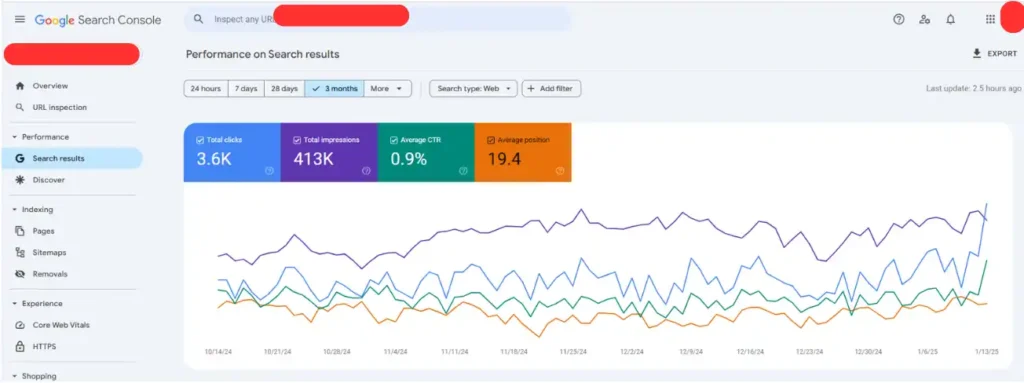The width and height of the screenshot is (1024, 383).
Task: Click the Average position help icon
Action: tap(560, 171)
